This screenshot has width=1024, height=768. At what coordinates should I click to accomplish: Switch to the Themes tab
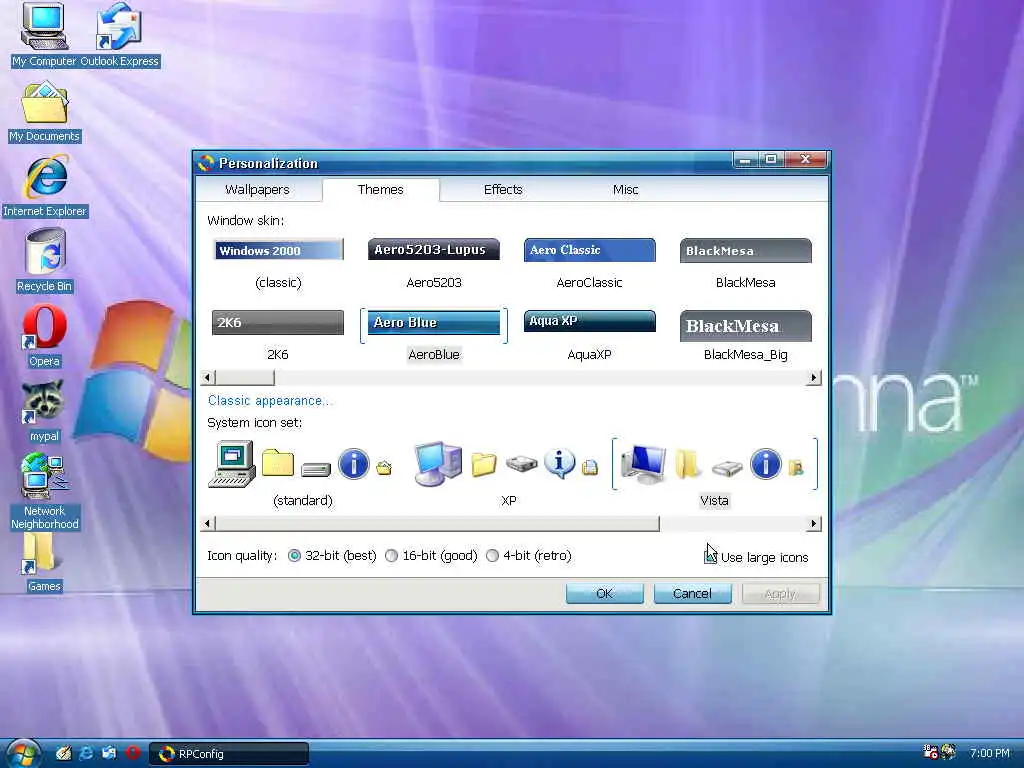tap(381, 189)
